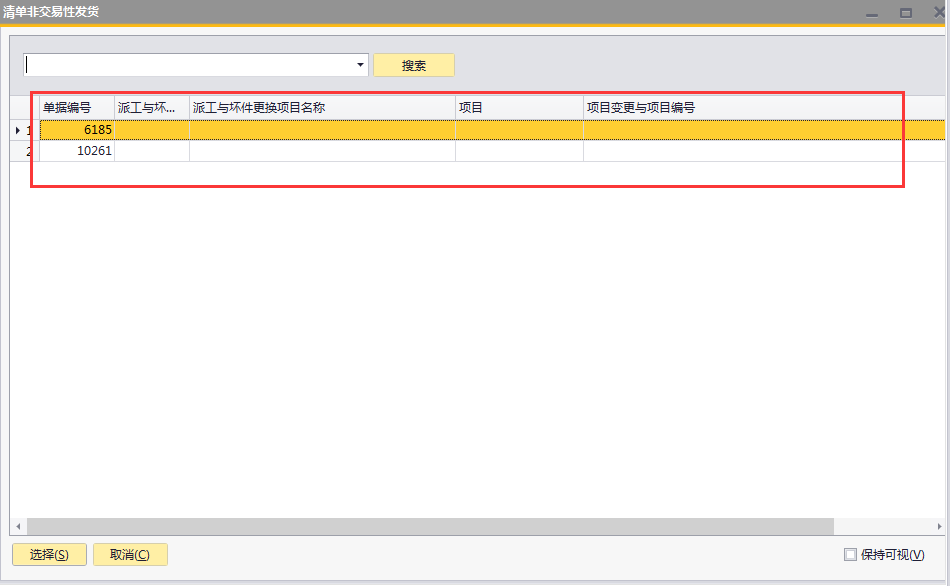This screenshot has width=950, height=586.
Task: Select the row with document number 10261
Action: pyautogui.click(x=77, y=151)
